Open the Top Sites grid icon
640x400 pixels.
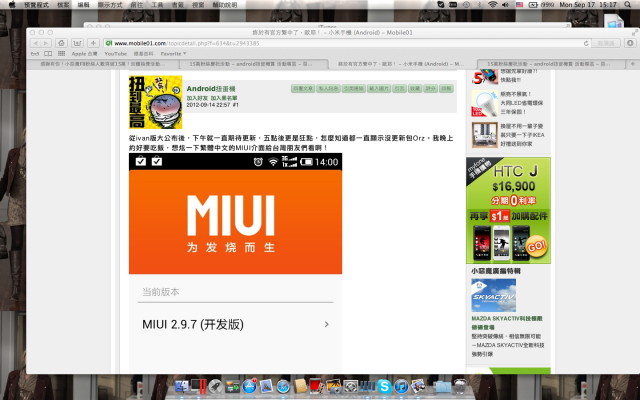61,53
